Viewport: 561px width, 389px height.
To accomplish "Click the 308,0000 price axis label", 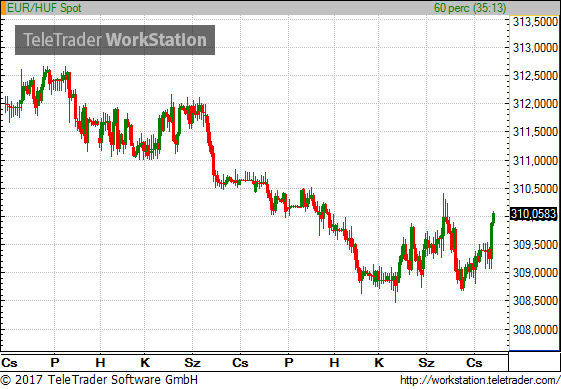I will (535, 329).
